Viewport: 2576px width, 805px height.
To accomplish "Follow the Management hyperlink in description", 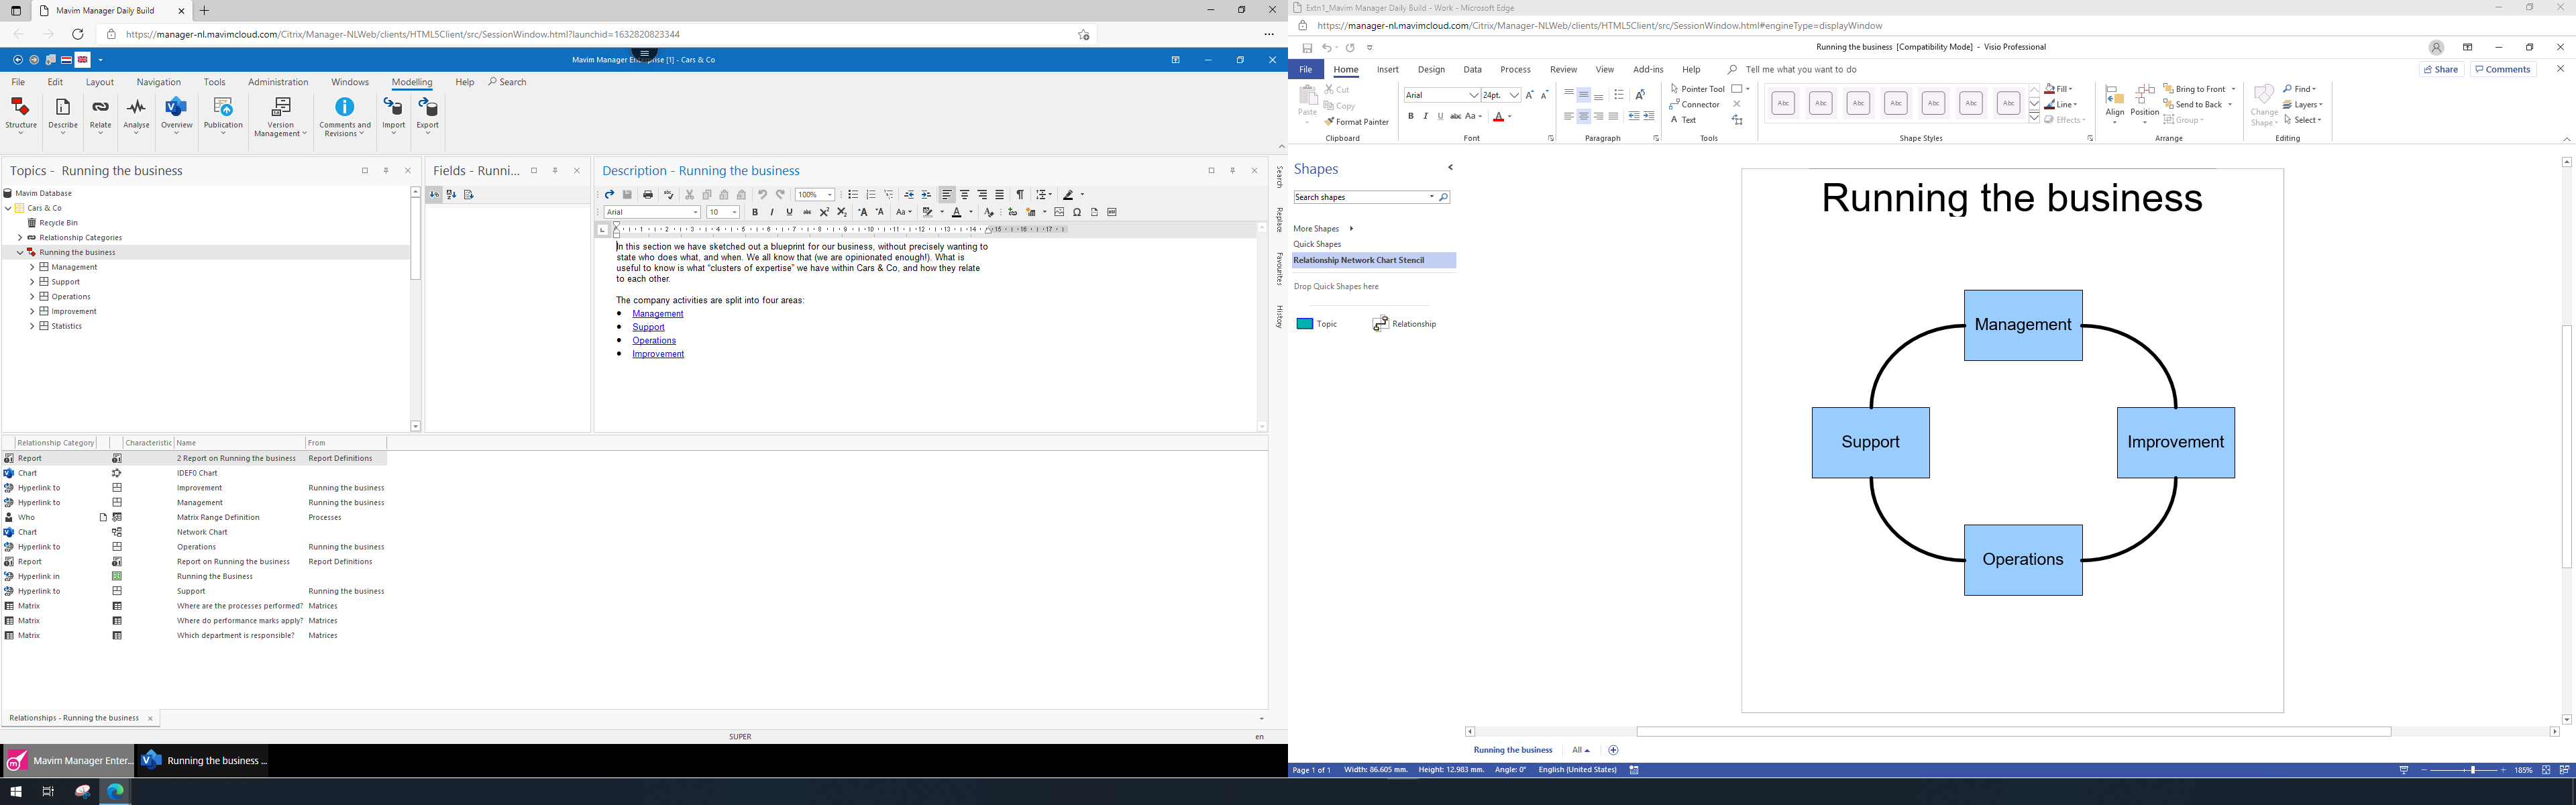I will (658, 314).
